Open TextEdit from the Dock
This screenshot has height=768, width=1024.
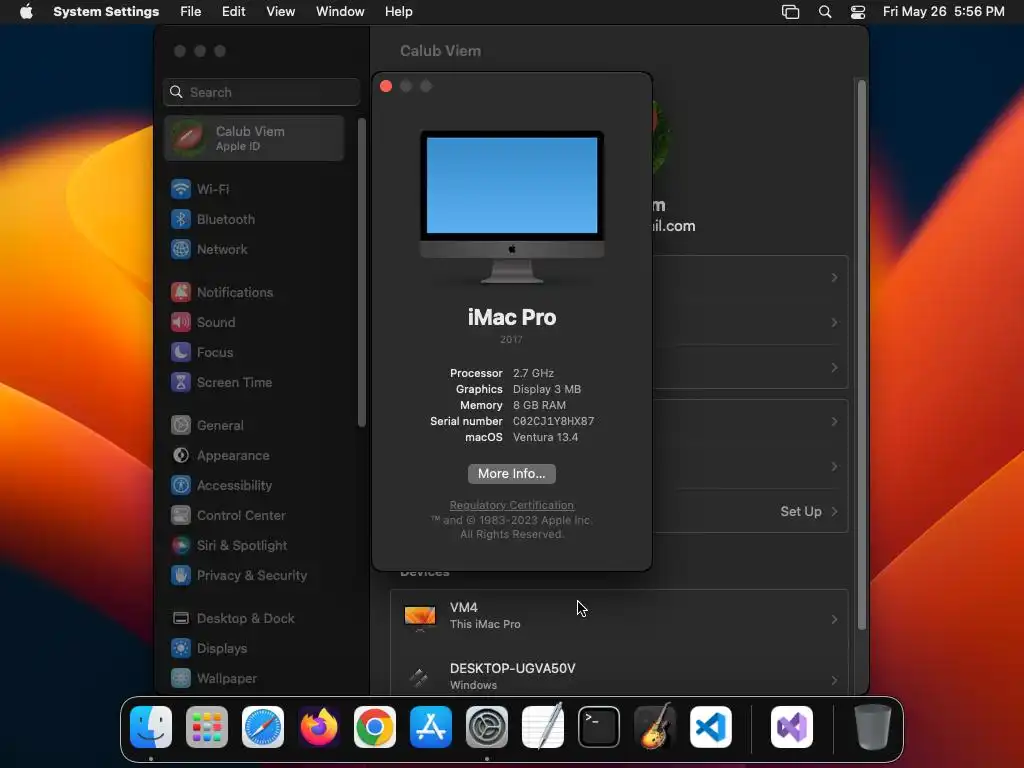coord(543,727)
